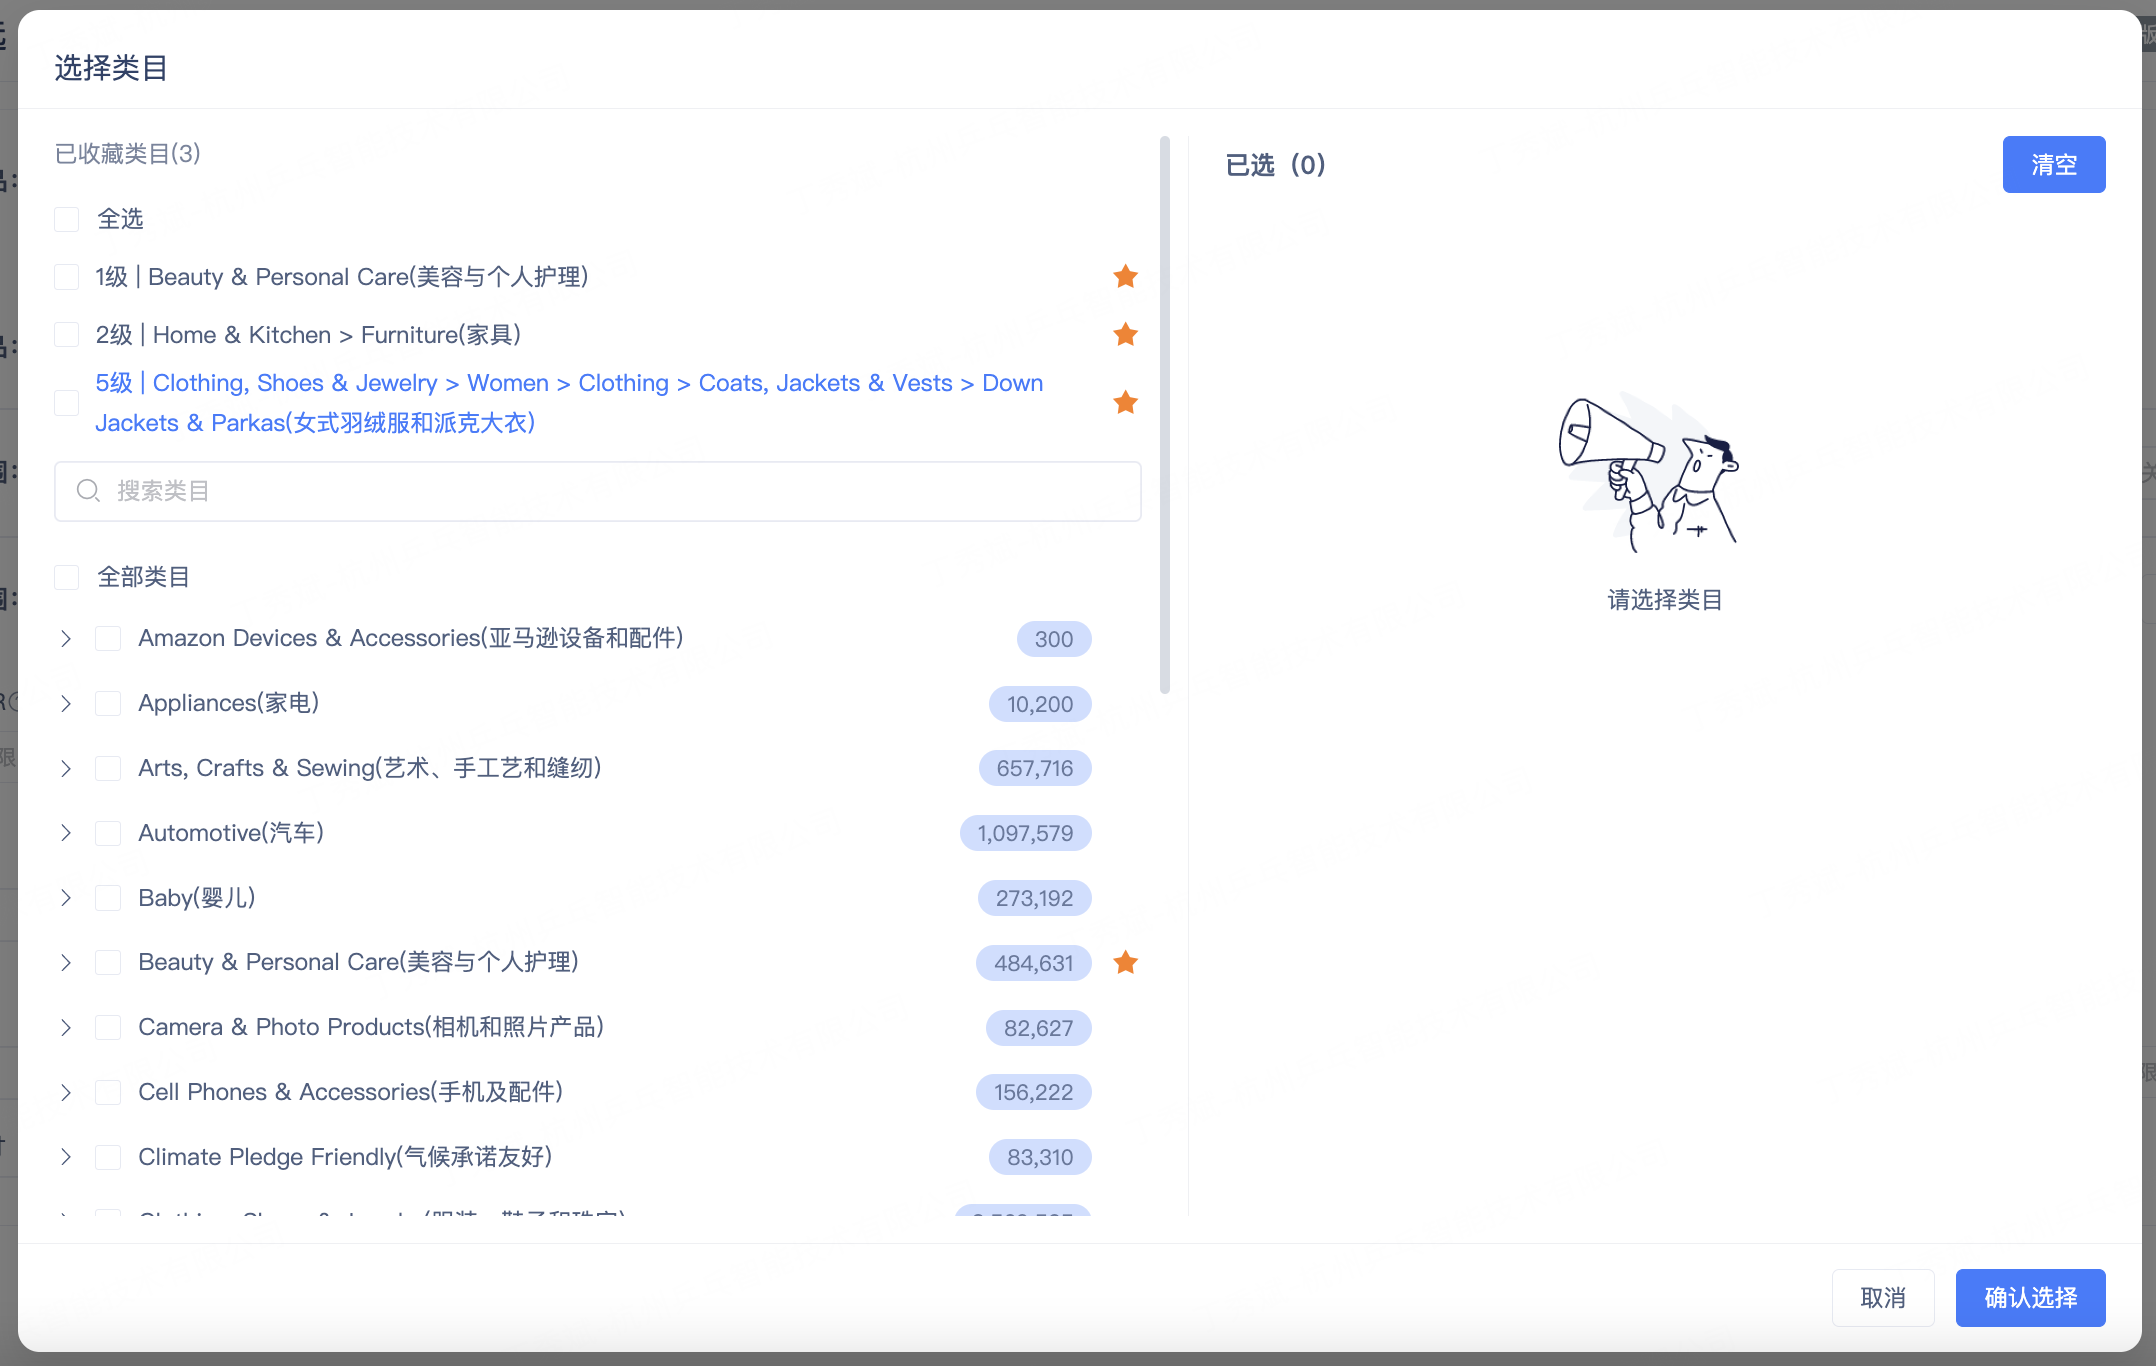Expand Cell Phones & Accessories category

click(x=66, y=1092)
